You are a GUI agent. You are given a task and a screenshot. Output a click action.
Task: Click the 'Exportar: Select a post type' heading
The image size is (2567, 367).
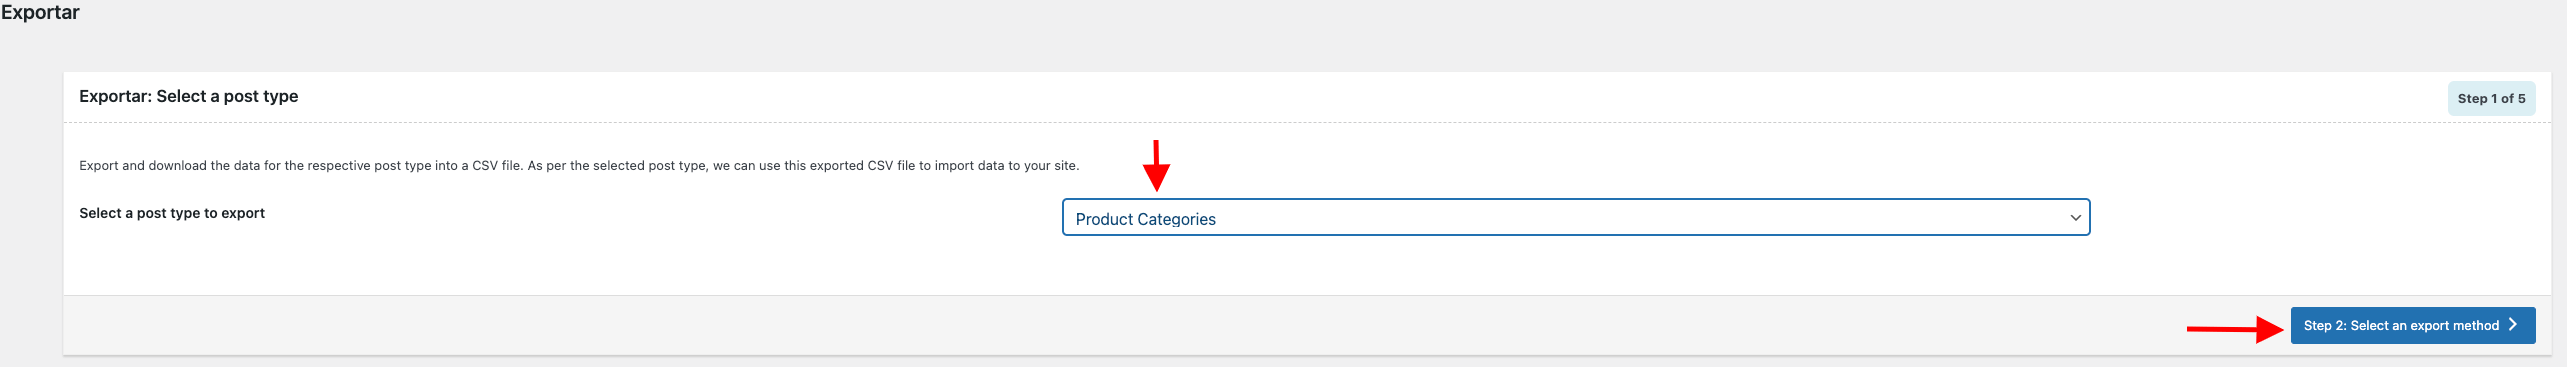click(x=189, y=96)
